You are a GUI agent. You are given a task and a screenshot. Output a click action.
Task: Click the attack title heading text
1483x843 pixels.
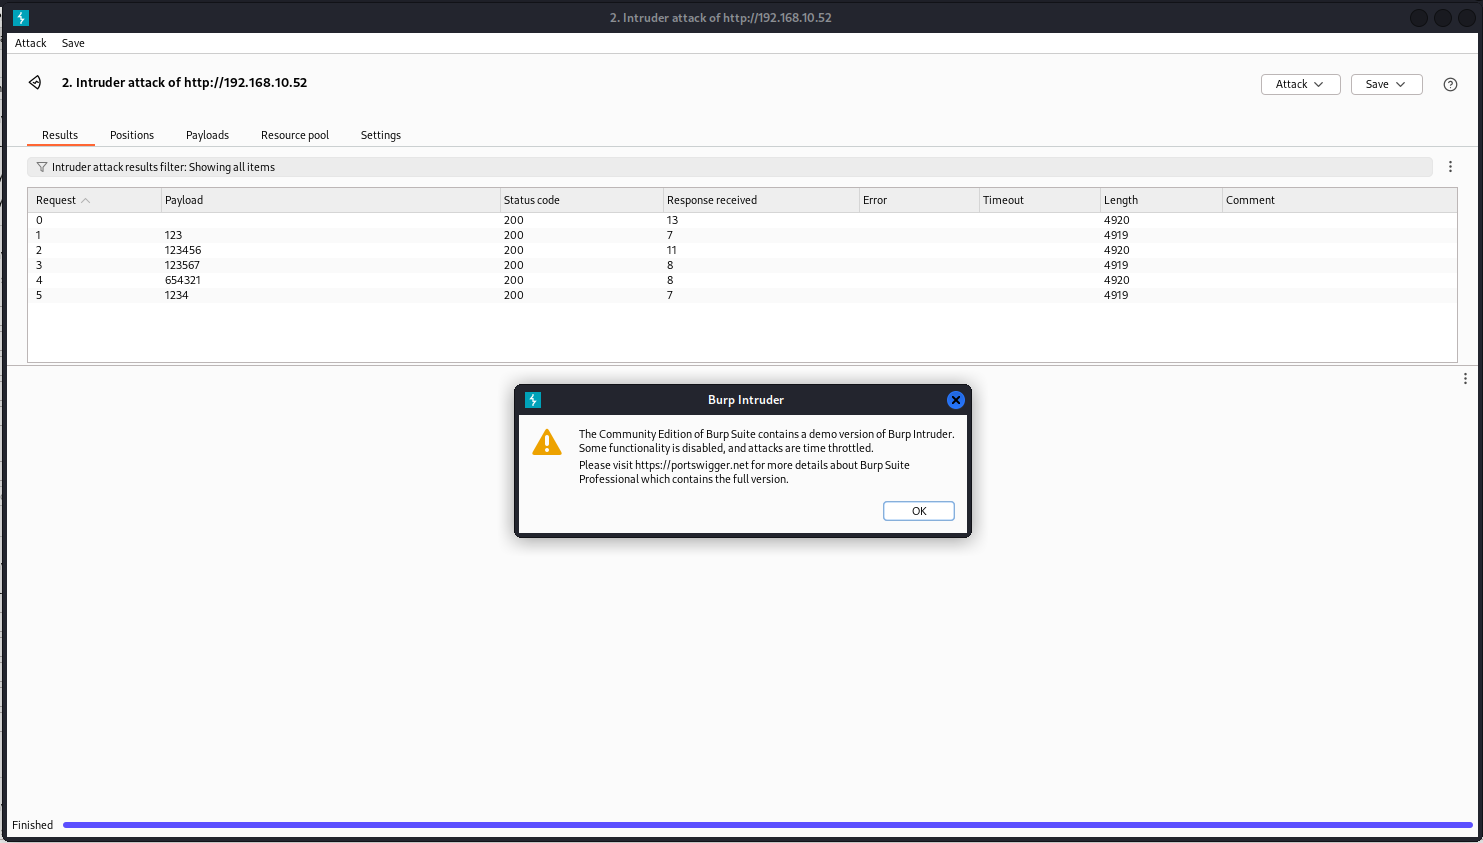coord(184,83)
